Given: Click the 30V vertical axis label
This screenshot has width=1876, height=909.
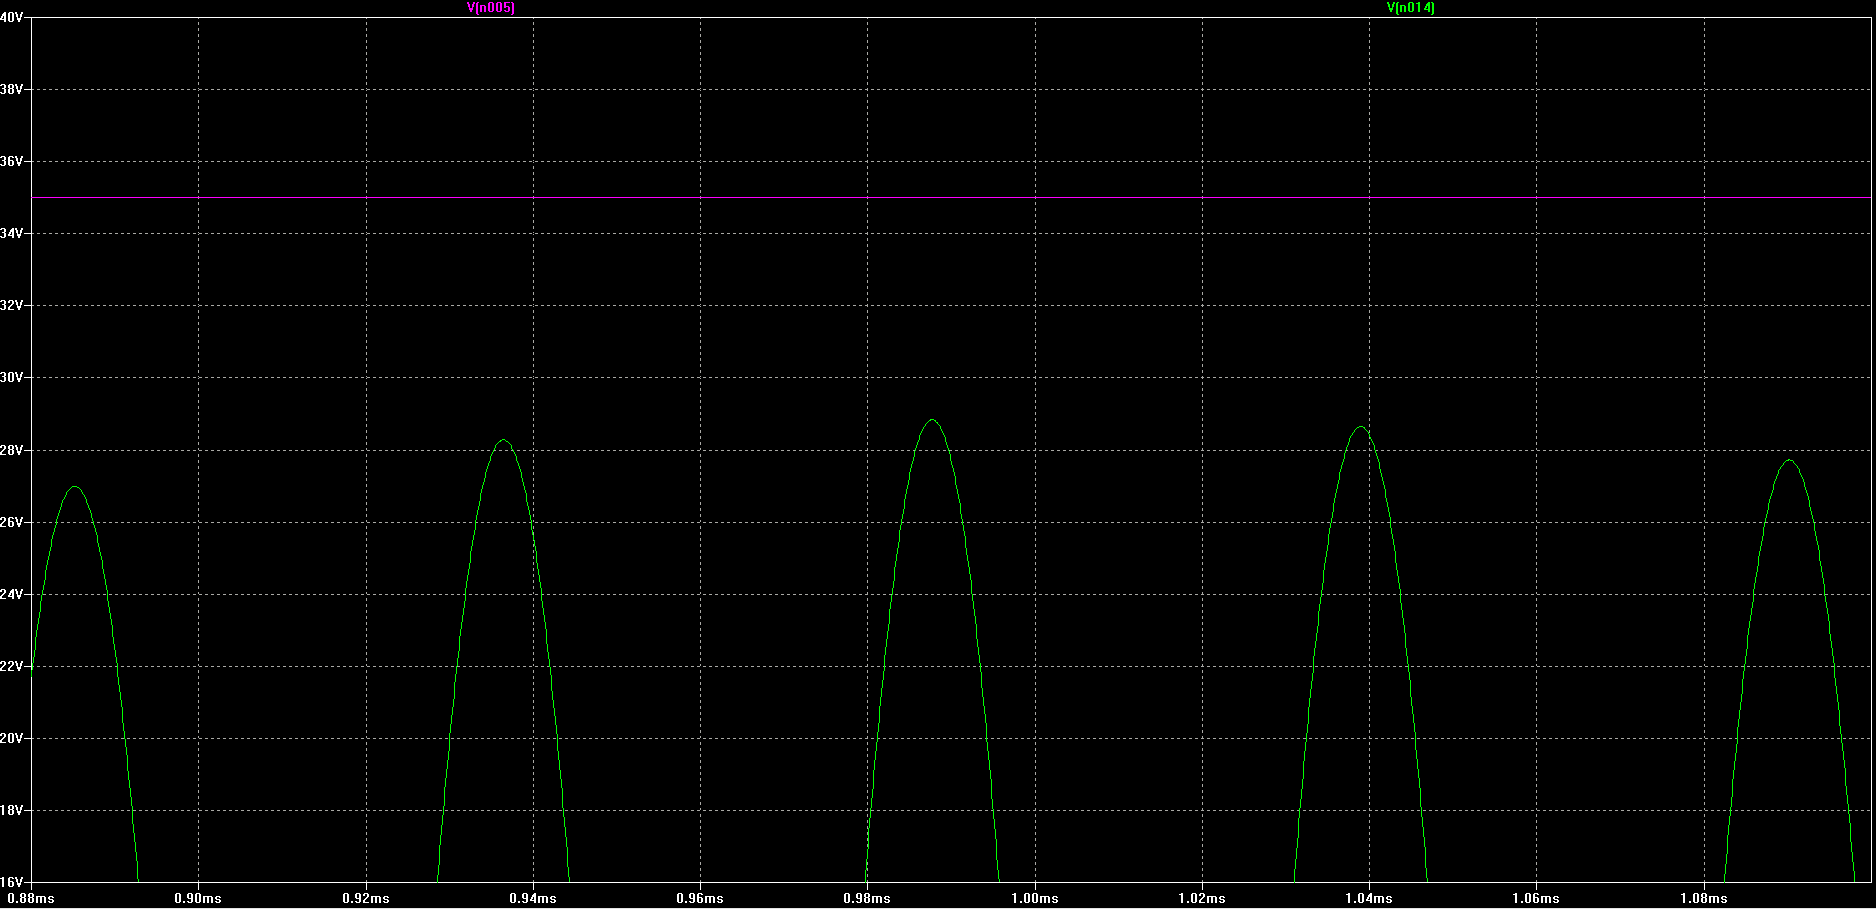Looking at the screenshot, I should click(11, 378).
